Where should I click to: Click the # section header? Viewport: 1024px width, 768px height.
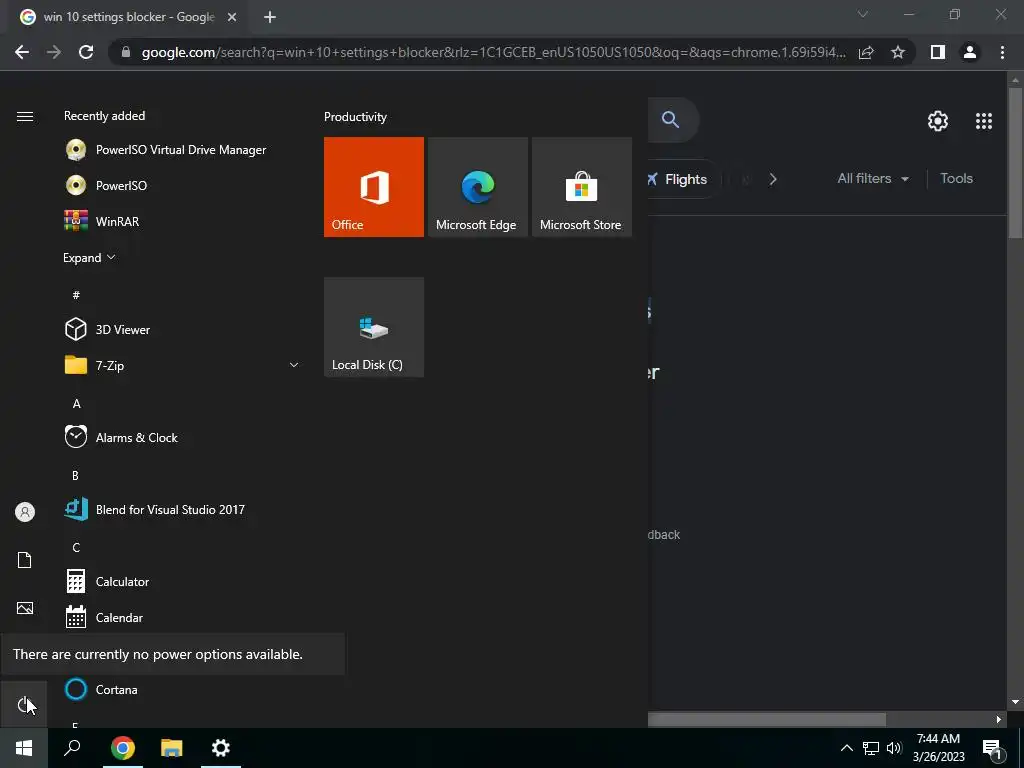click(x=76, y=295)
